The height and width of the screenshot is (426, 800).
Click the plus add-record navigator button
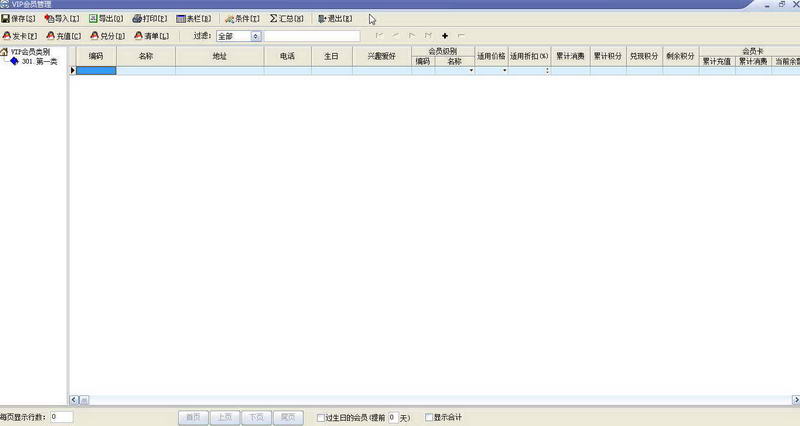point(444,36)
